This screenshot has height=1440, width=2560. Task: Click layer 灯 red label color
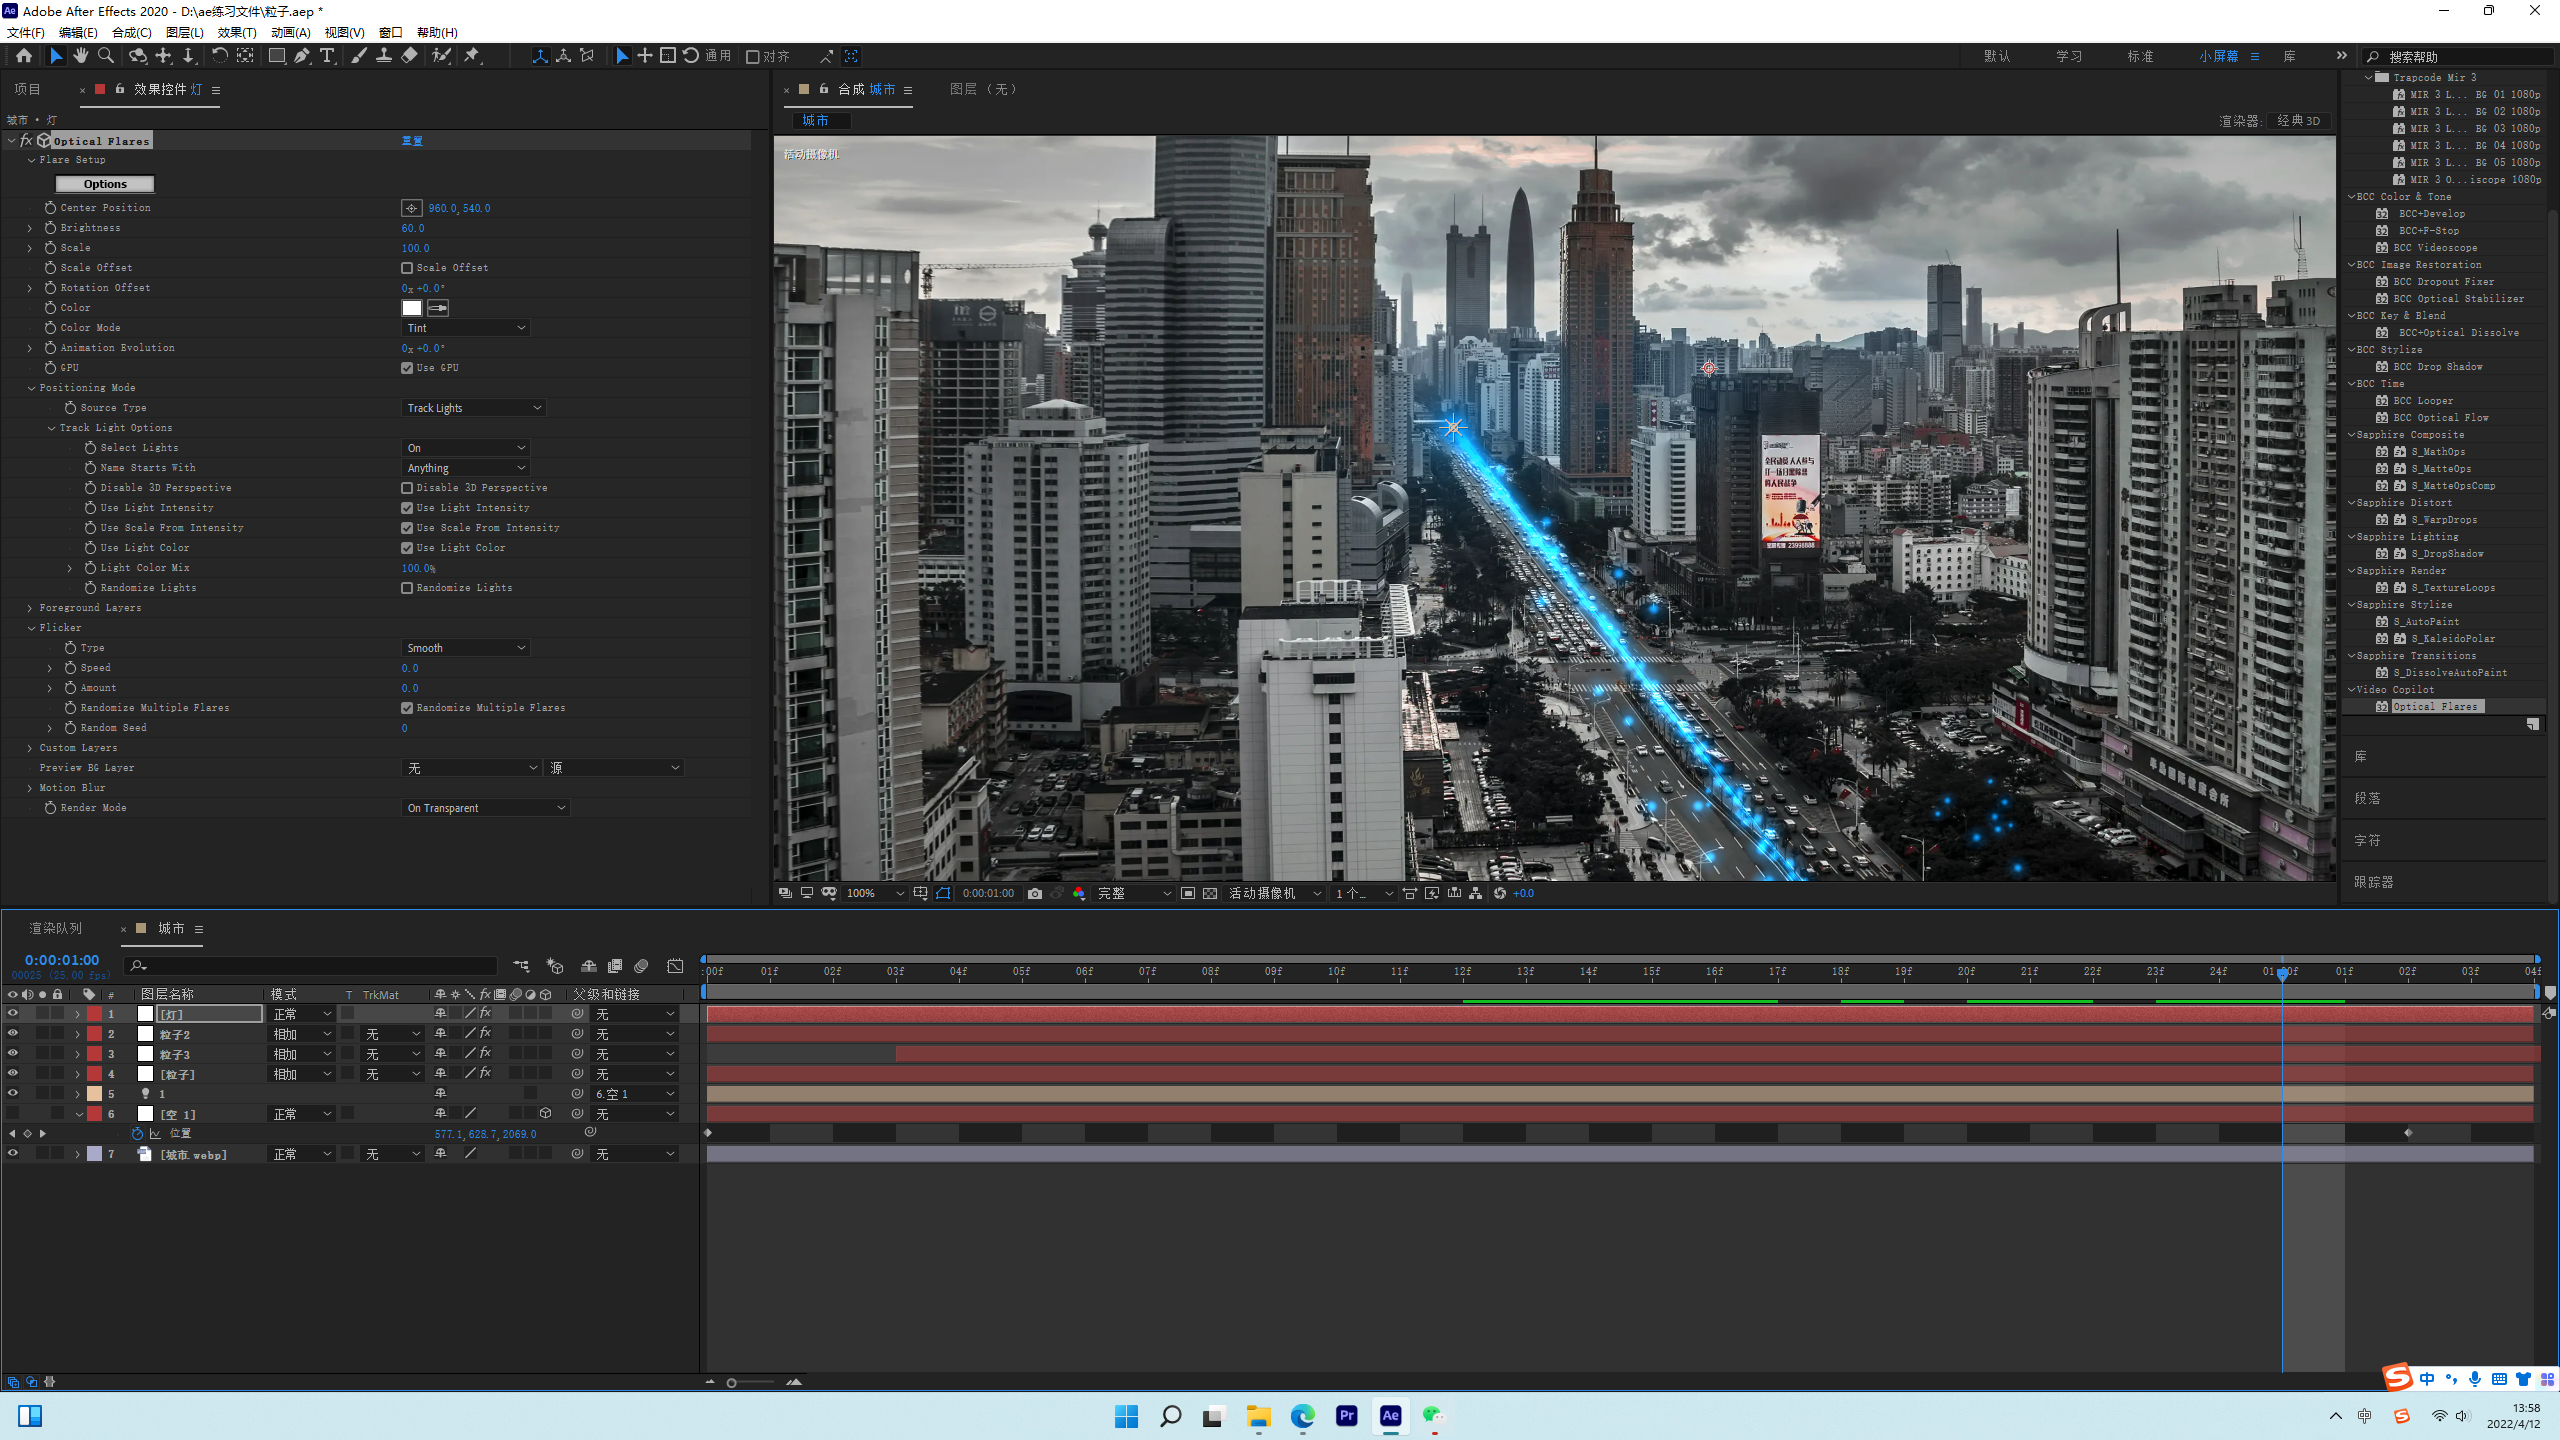(94, 1013)
